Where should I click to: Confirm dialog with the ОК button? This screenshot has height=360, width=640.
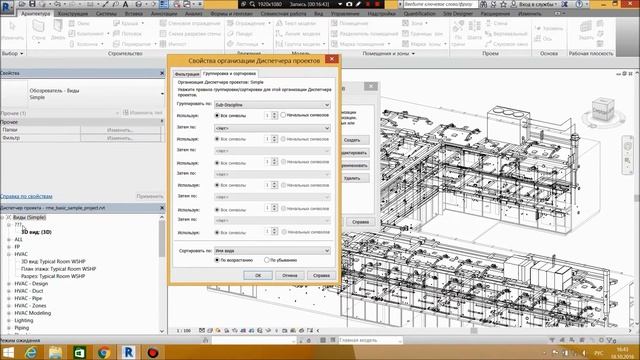(x=258, y=276)
